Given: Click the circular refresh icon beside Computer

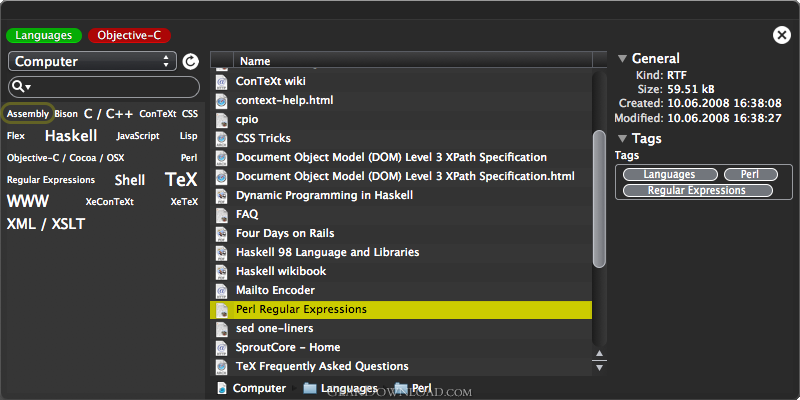Looking at the screenshot, I should [190, 61].
